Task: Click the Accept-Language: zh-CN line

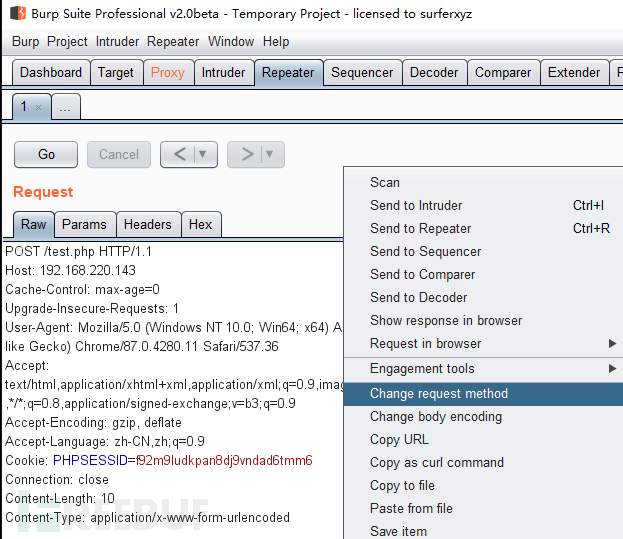Action: pos(105,441)
